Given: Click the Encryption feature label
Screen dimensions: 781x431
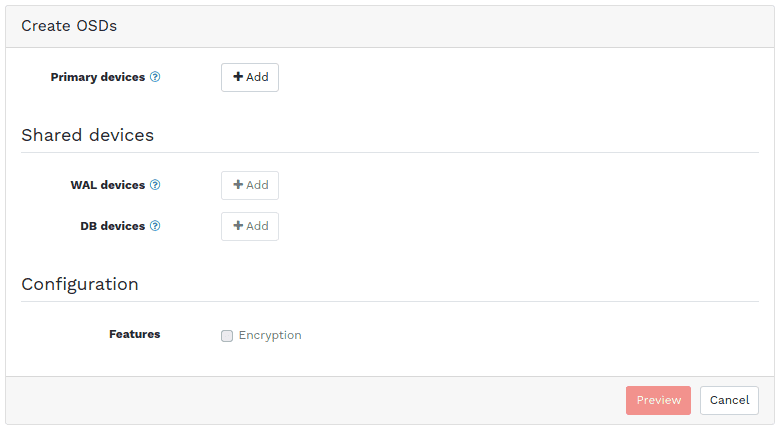Looking at the screenshot, I should pyautogui.click(x=270, y=336).
